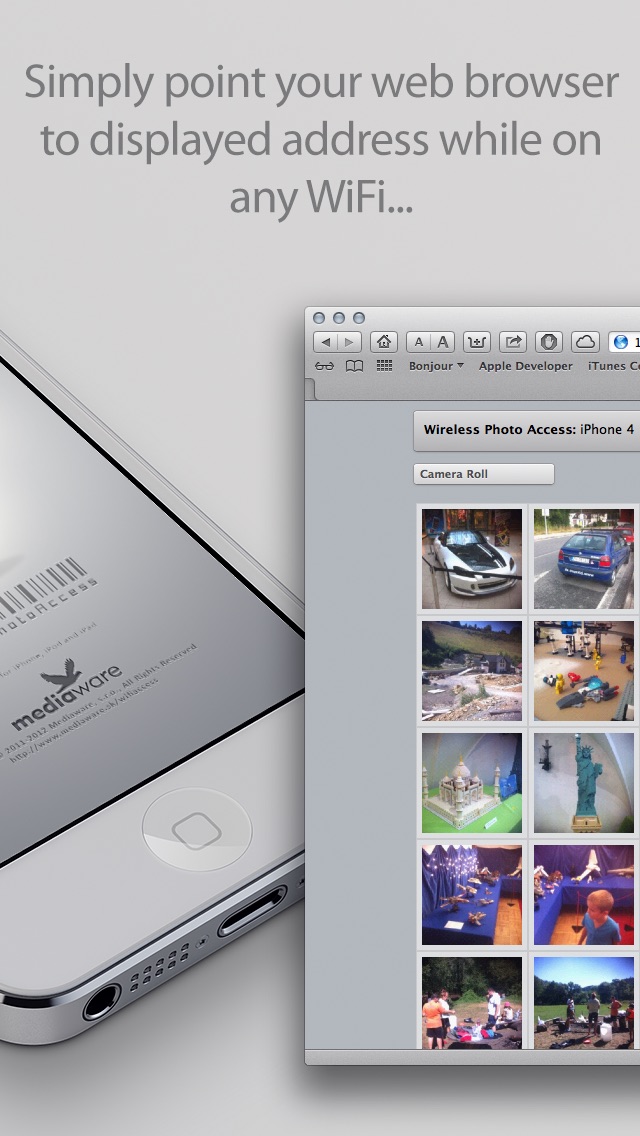Open Apple Developer bookmark
640x1136 pixels.
pos(525,366)
